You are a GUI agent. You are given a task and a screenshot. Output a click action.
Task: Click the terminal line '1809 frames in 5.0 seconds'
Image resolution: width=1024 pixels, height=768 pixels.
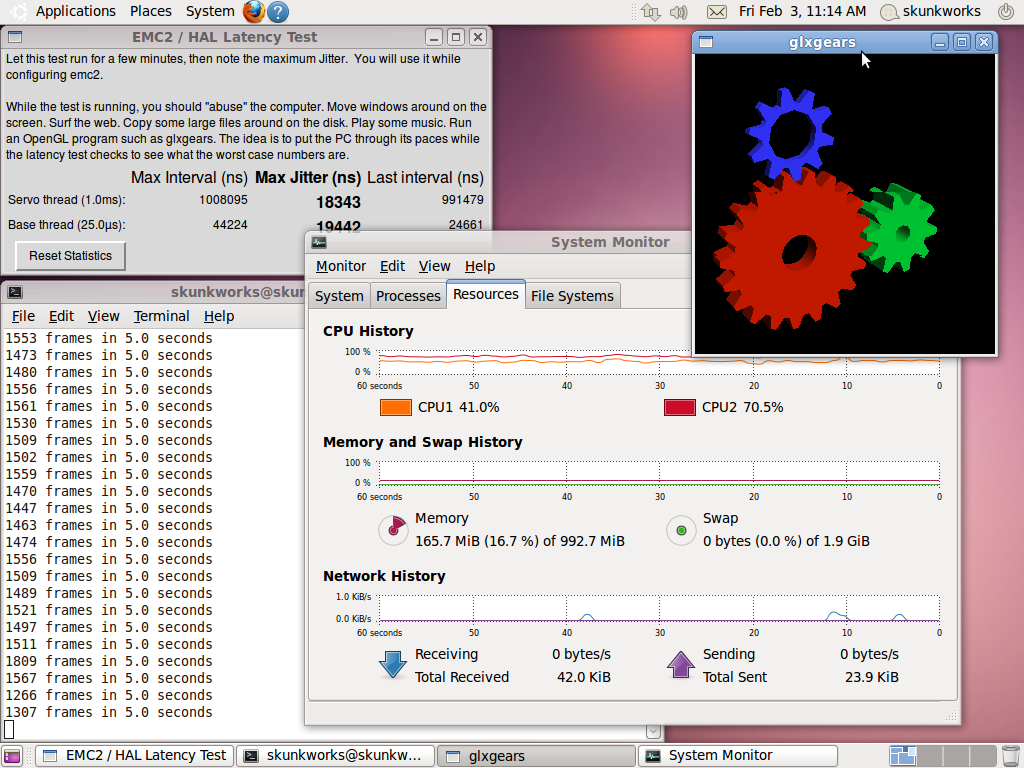(109, 662)
